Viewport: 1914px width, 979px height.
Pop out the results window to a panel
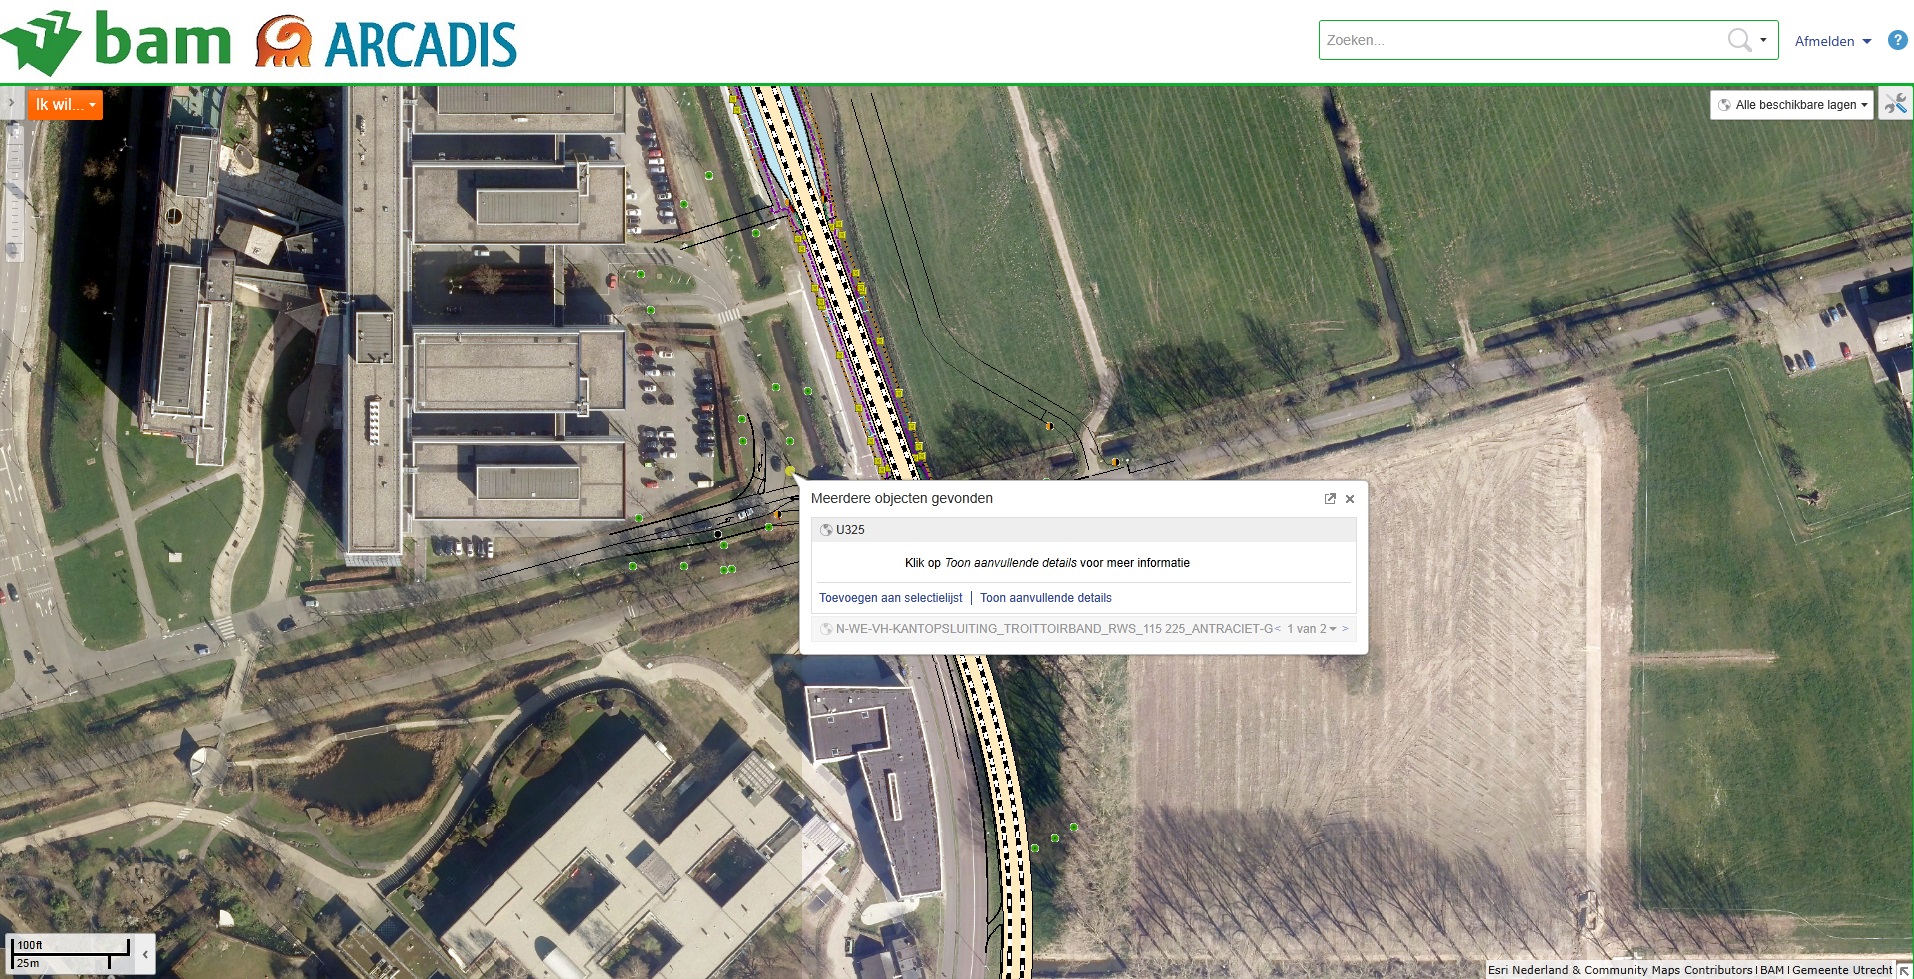[x=1330, y=499]
